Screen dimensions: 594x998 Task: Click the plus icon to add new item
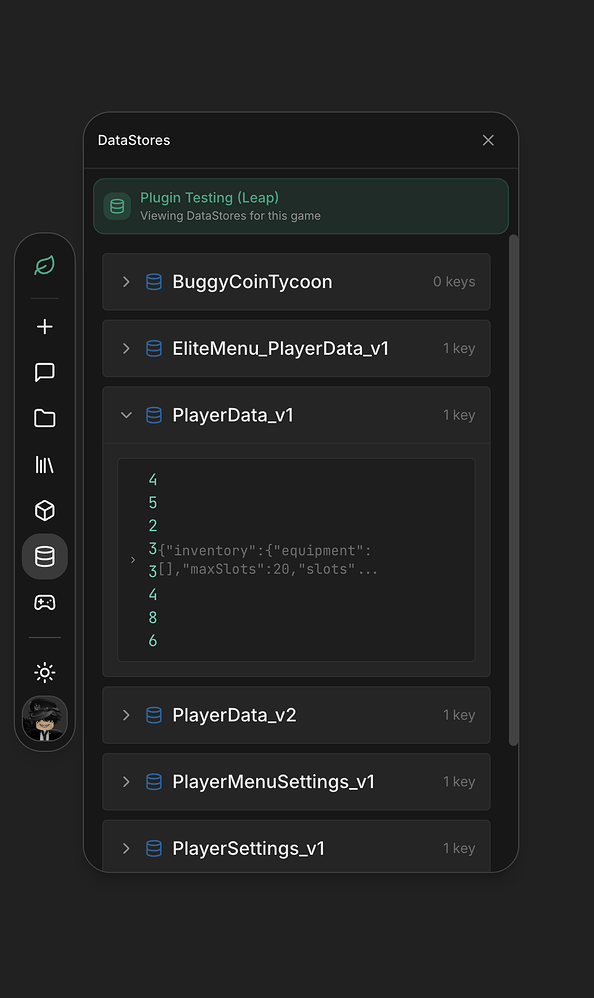click(x=44, y=326)
